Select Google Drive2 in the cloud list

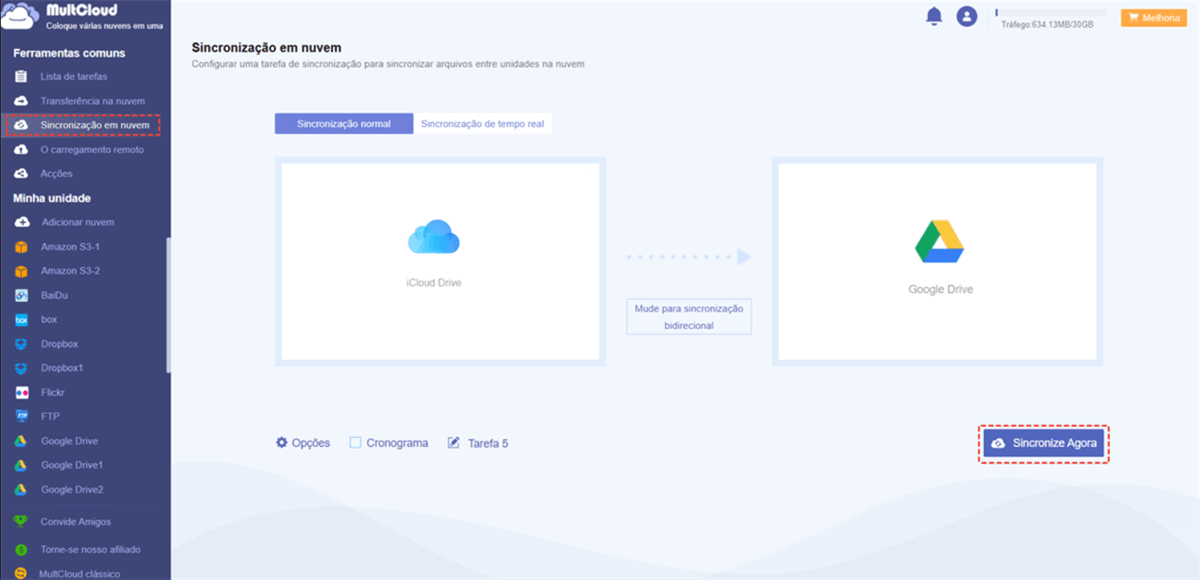[72, 490]
